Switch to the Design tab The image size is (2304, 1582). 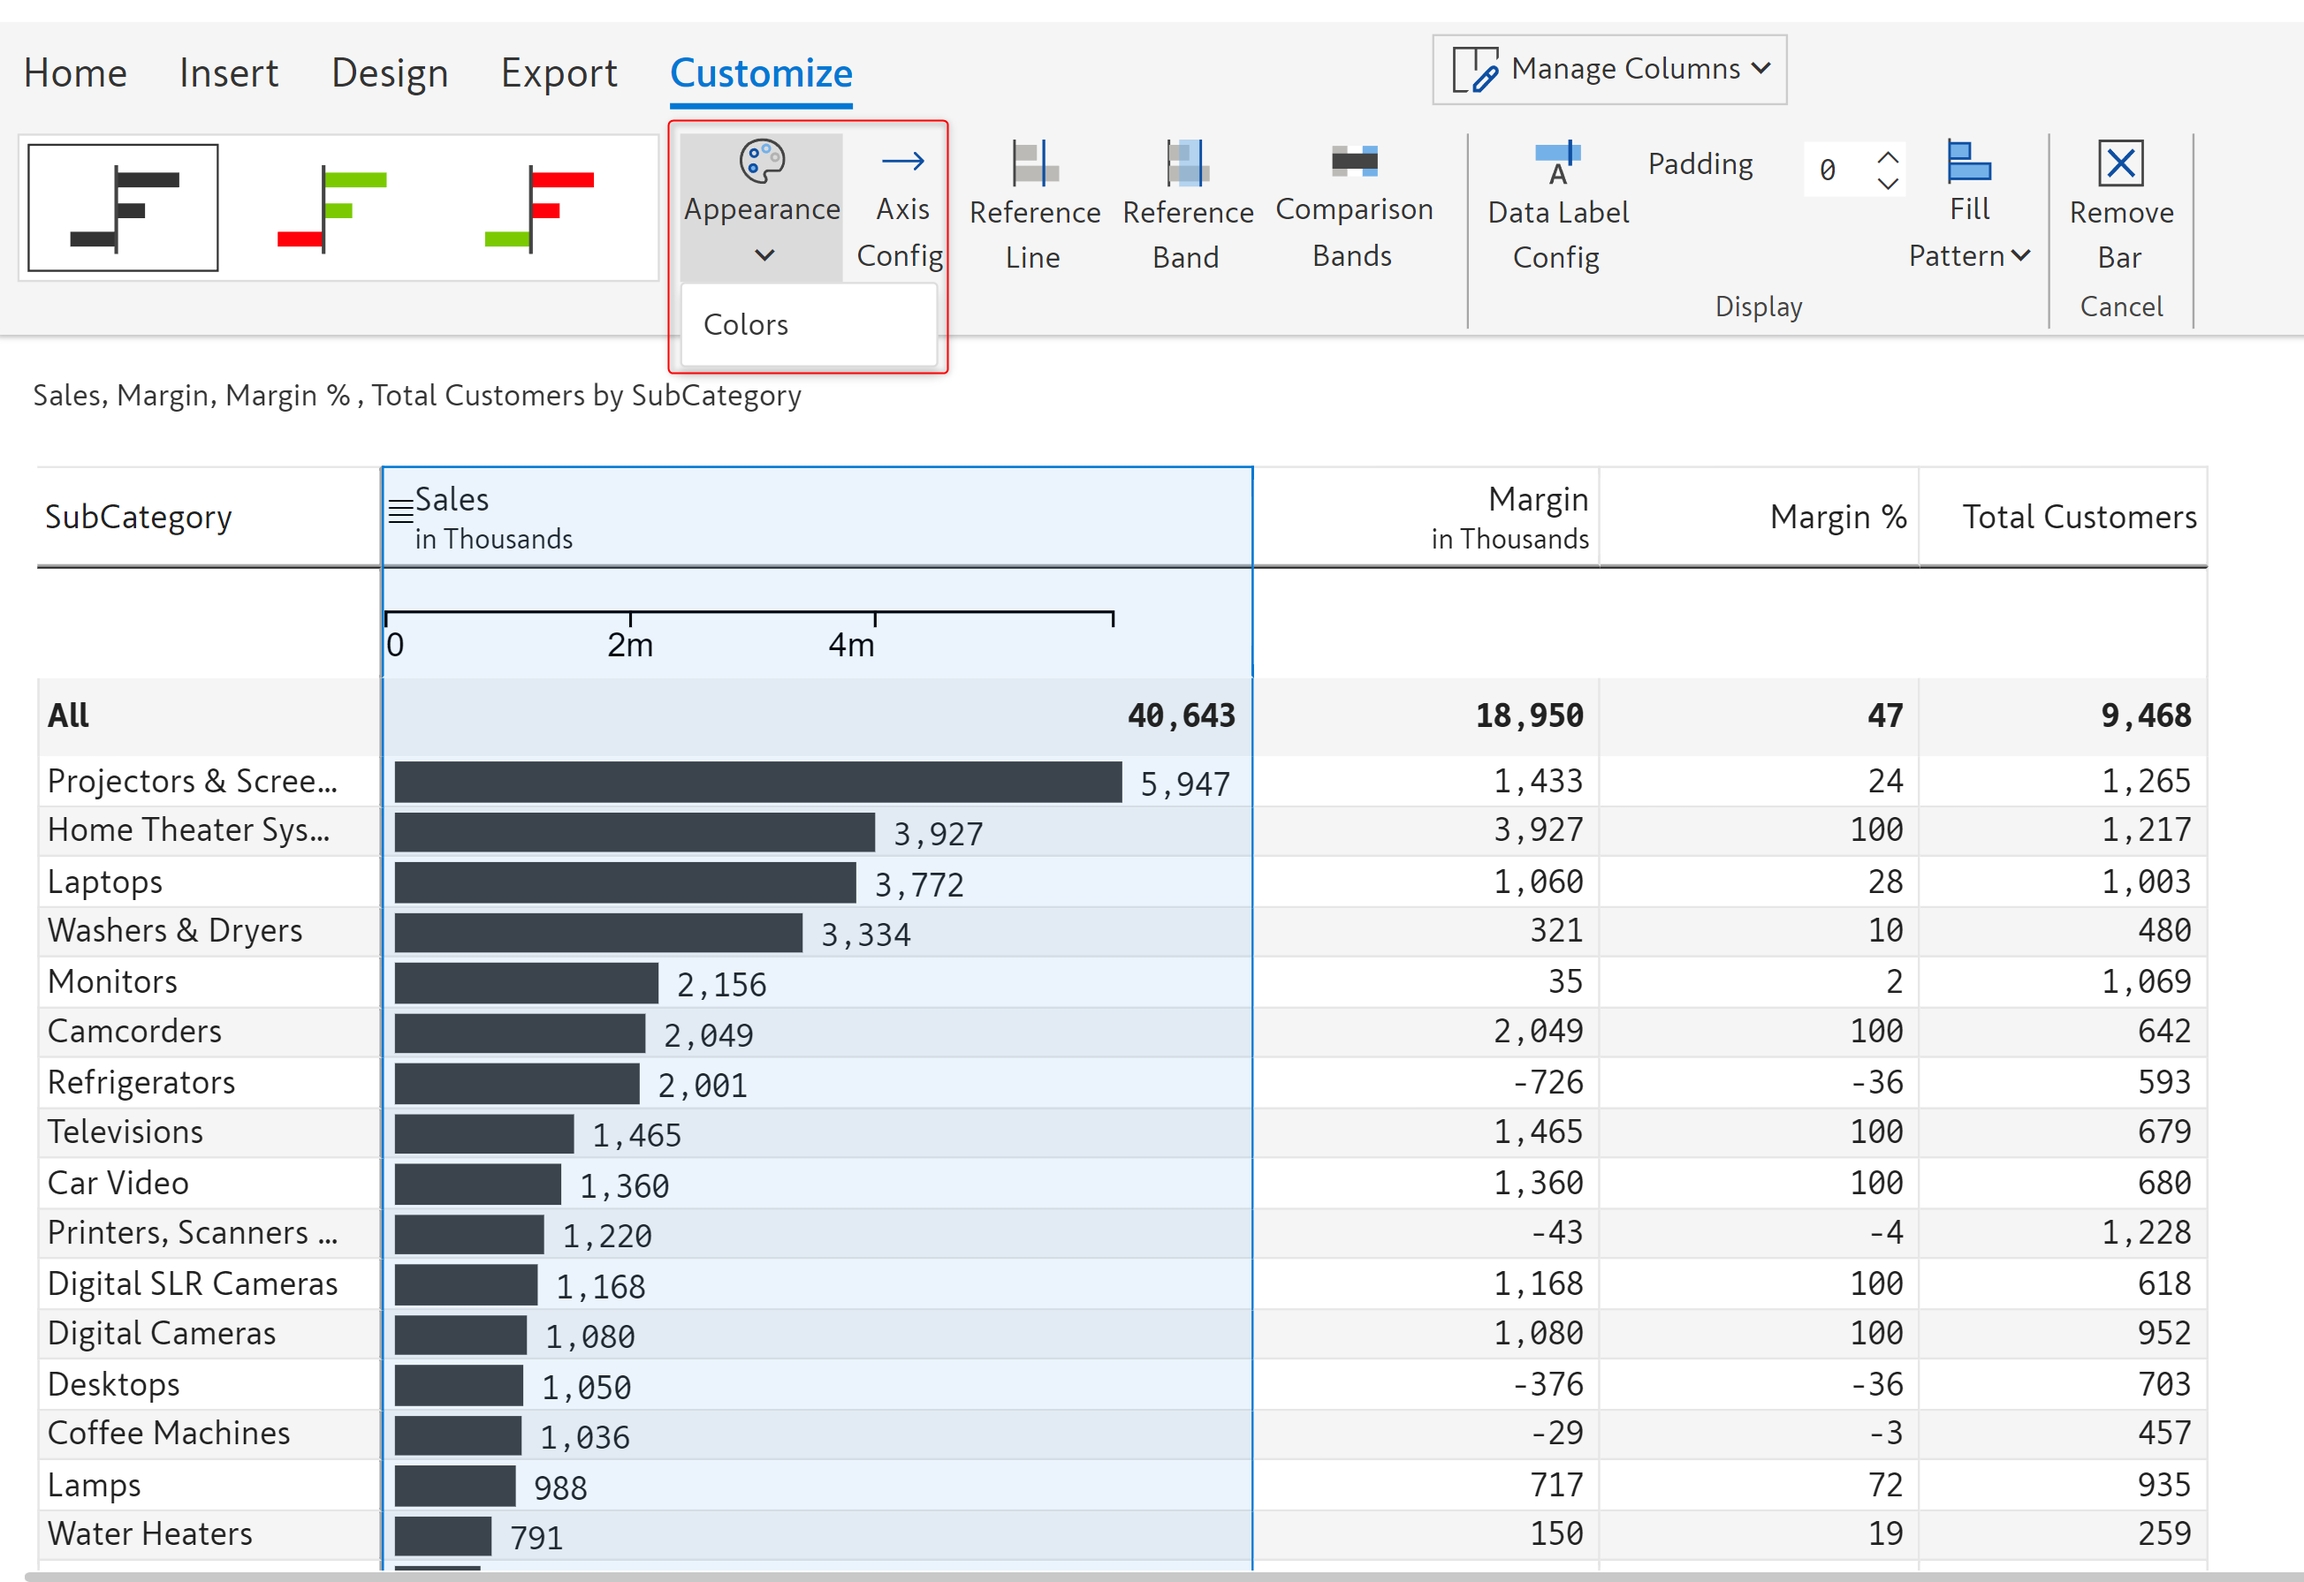[x=389, y=73]
